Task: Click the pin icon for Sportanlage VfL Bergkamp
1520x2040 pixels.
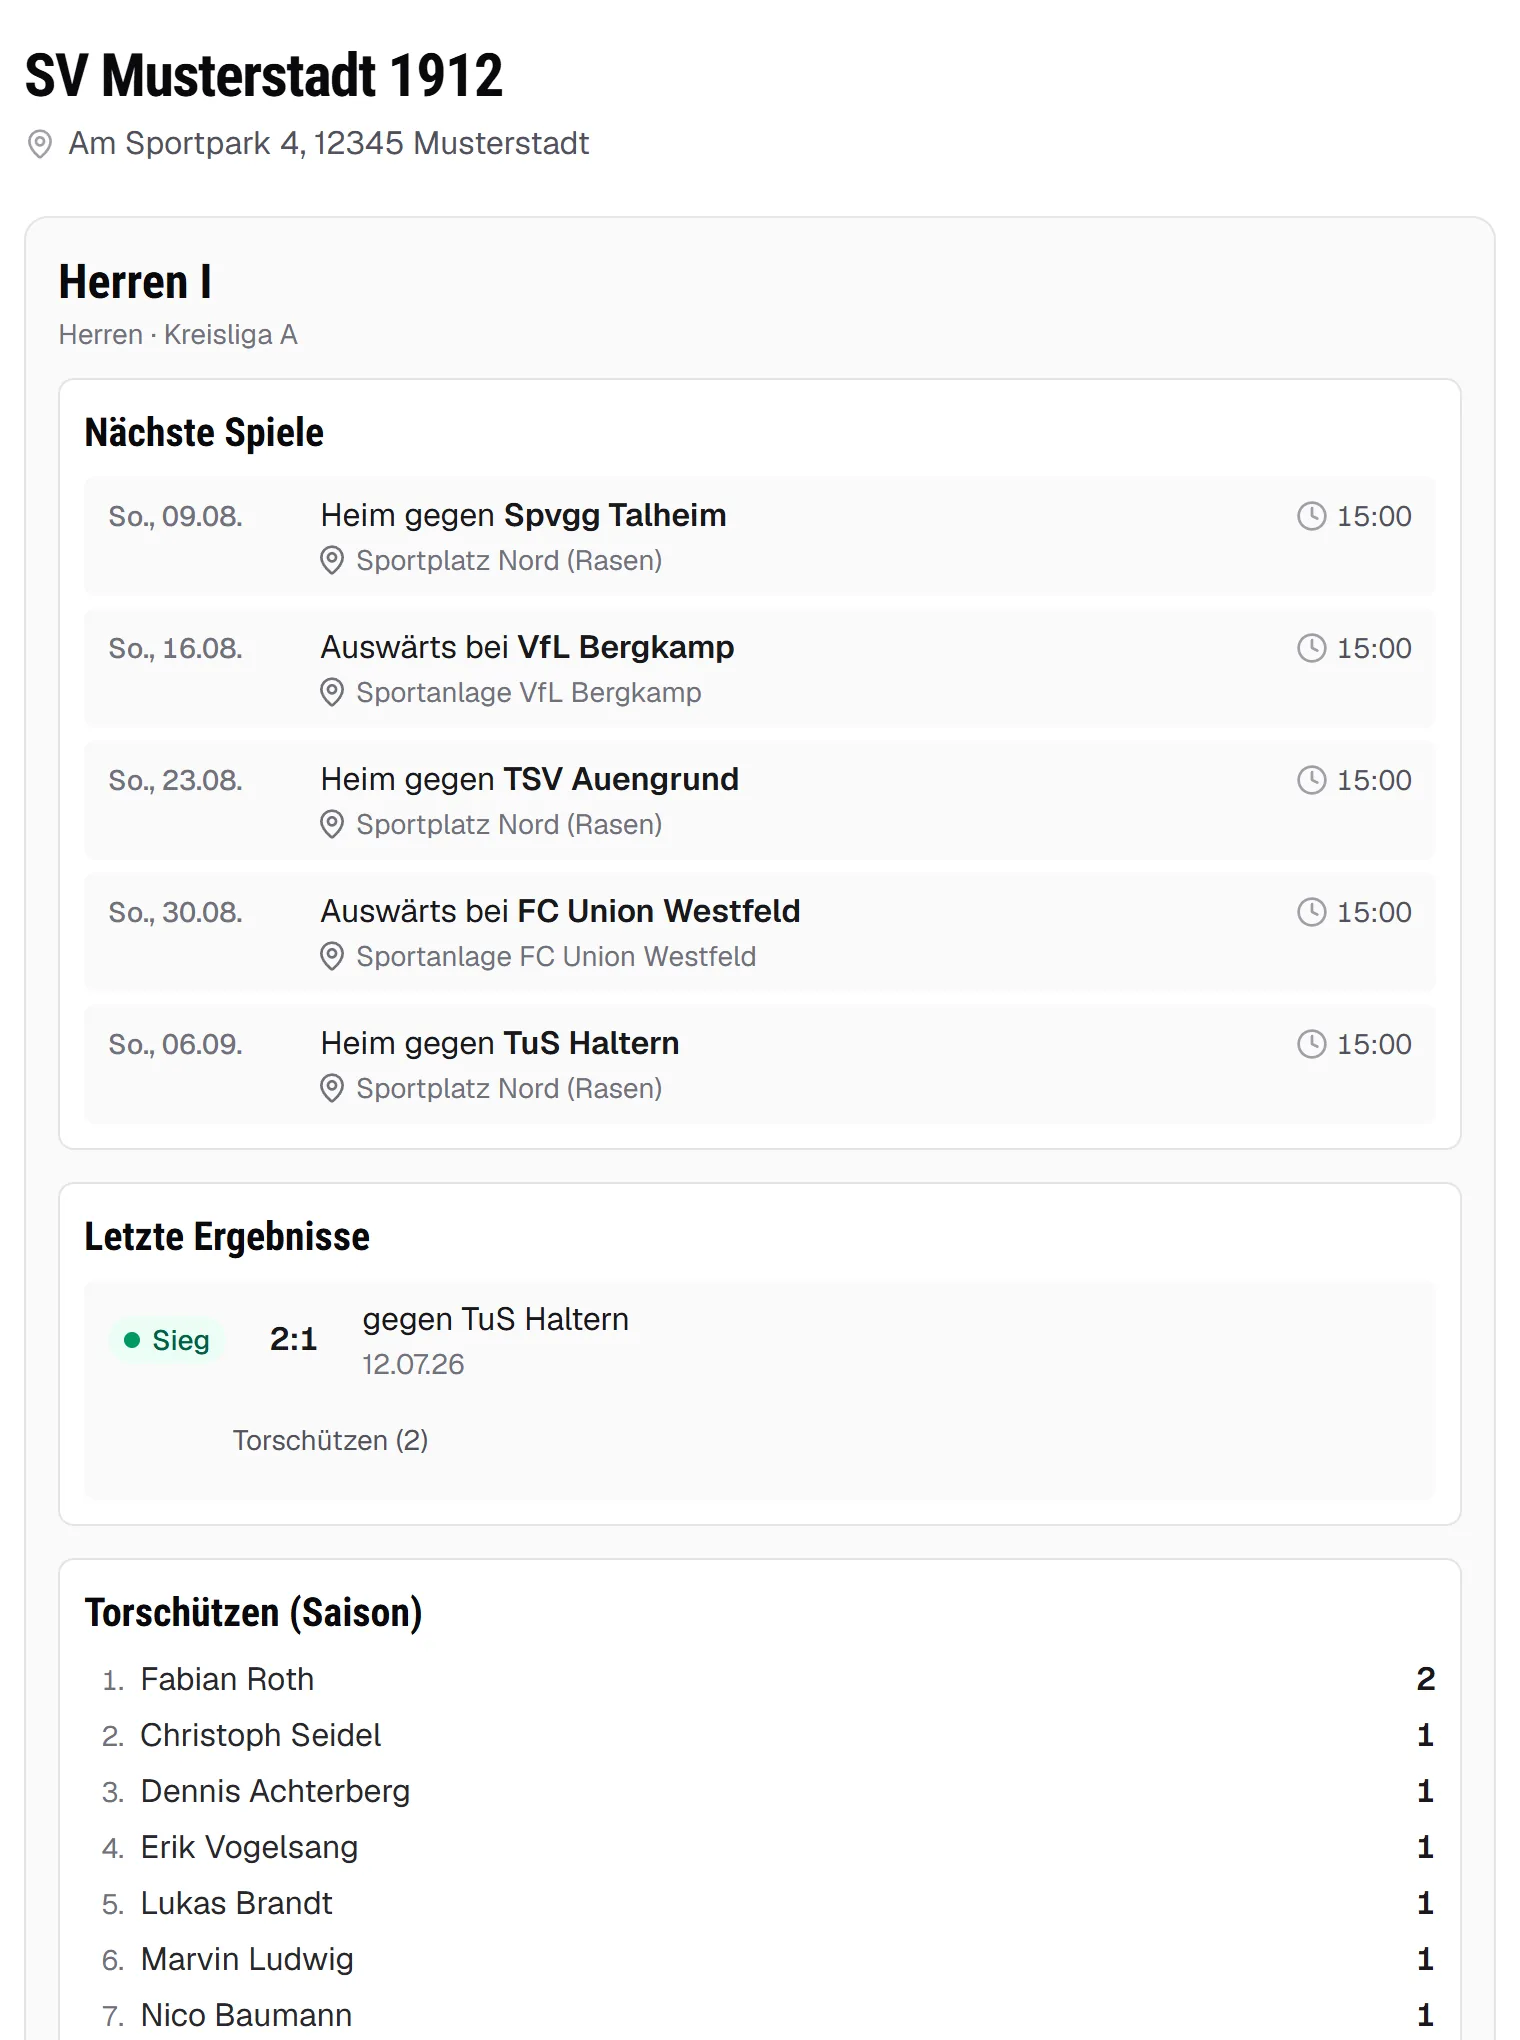Action: pos(332,692)
